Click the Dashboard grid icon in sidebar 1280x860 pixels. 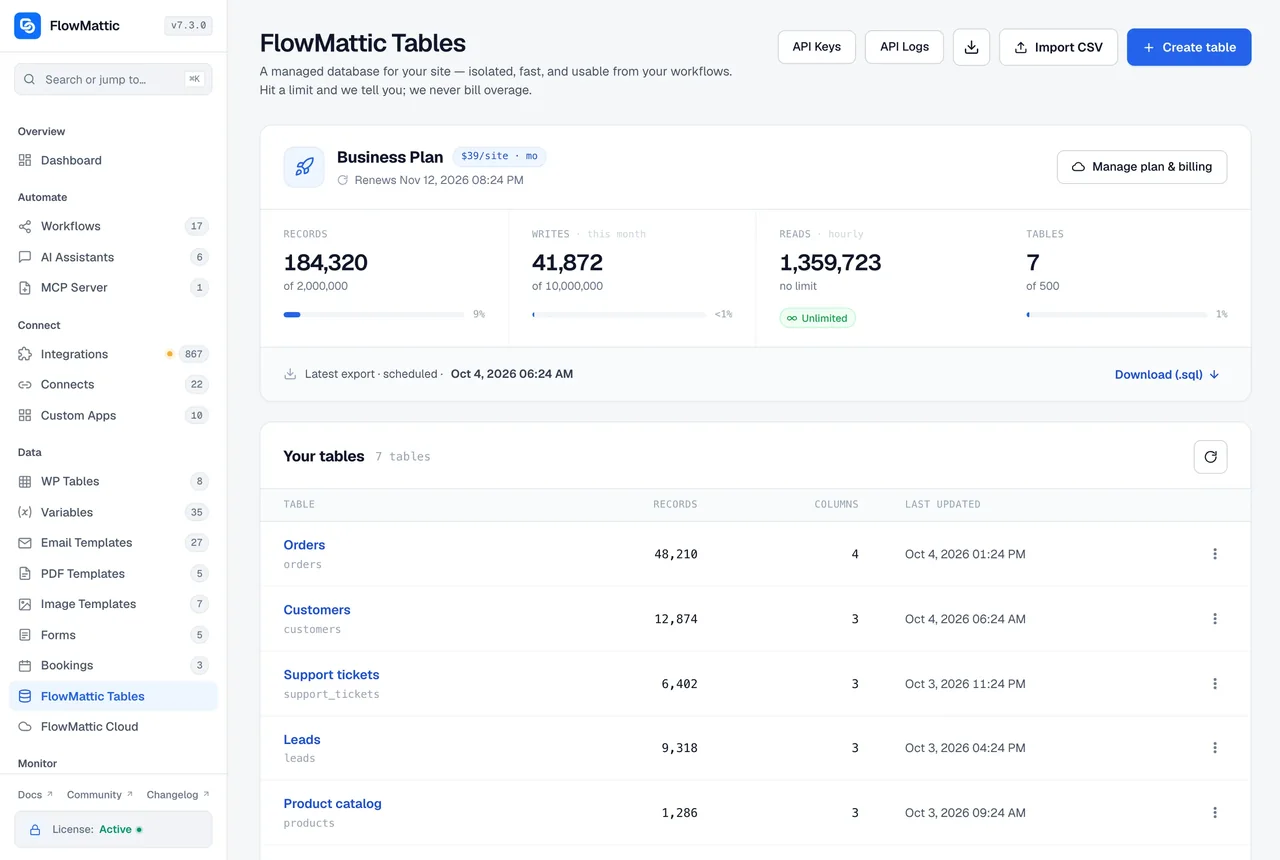pyautogui.click(x=25, y=160)
